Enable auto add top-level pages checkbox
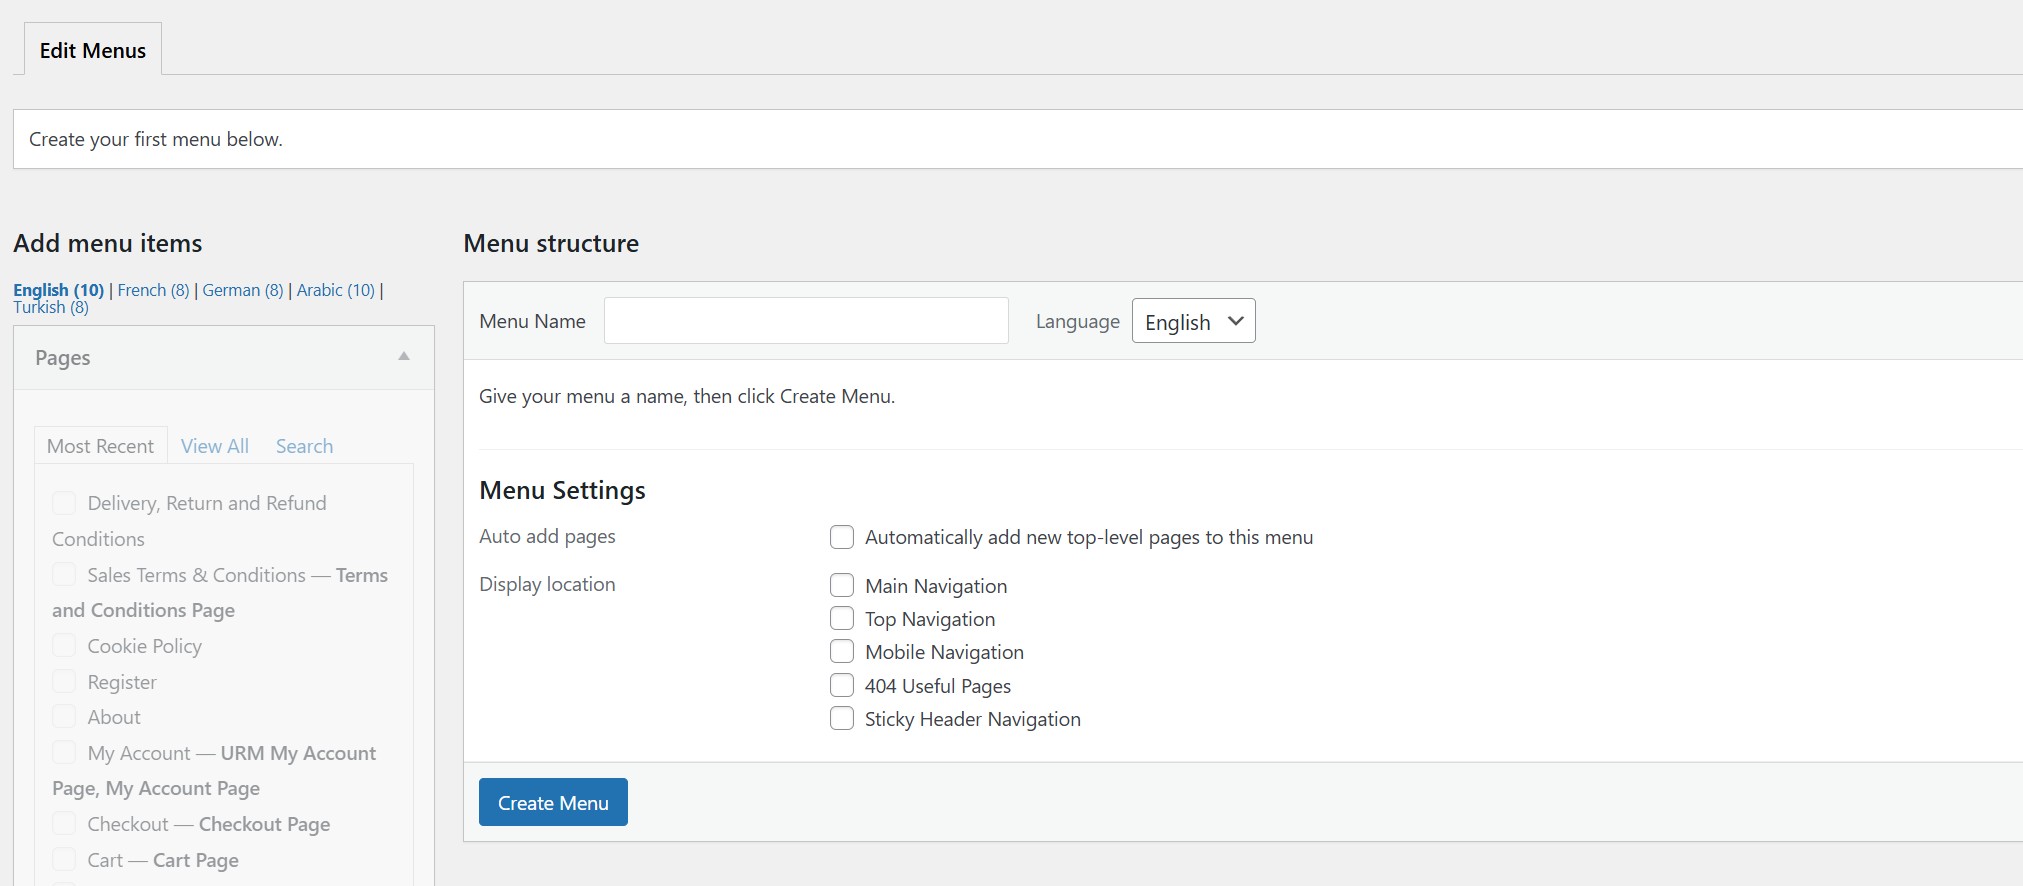2023x886 pixels. click(842, 537)
